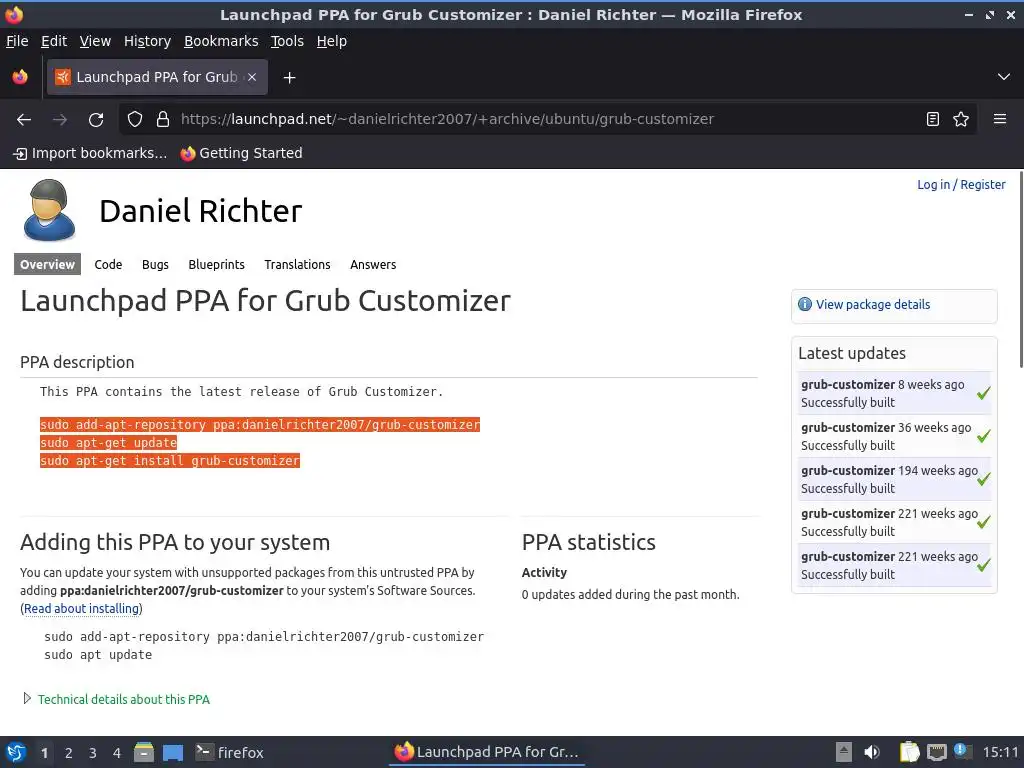This screenshot has width=1024, height=768.
Task: Click the sudo apt update command text
Action: [x=98, y=655]
